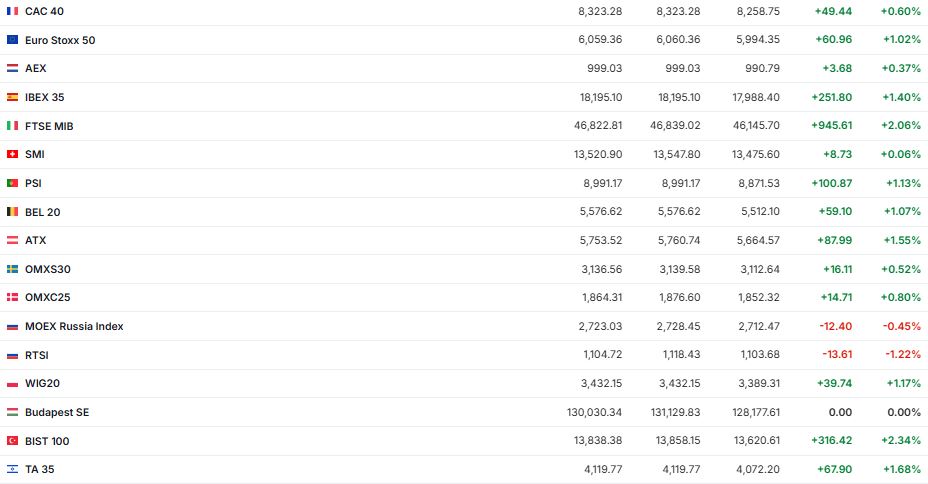This screenshot has height=484, width=928.
Task: Click the Swedish flag next to OMXS30
Action: click(x=12, y=269)
